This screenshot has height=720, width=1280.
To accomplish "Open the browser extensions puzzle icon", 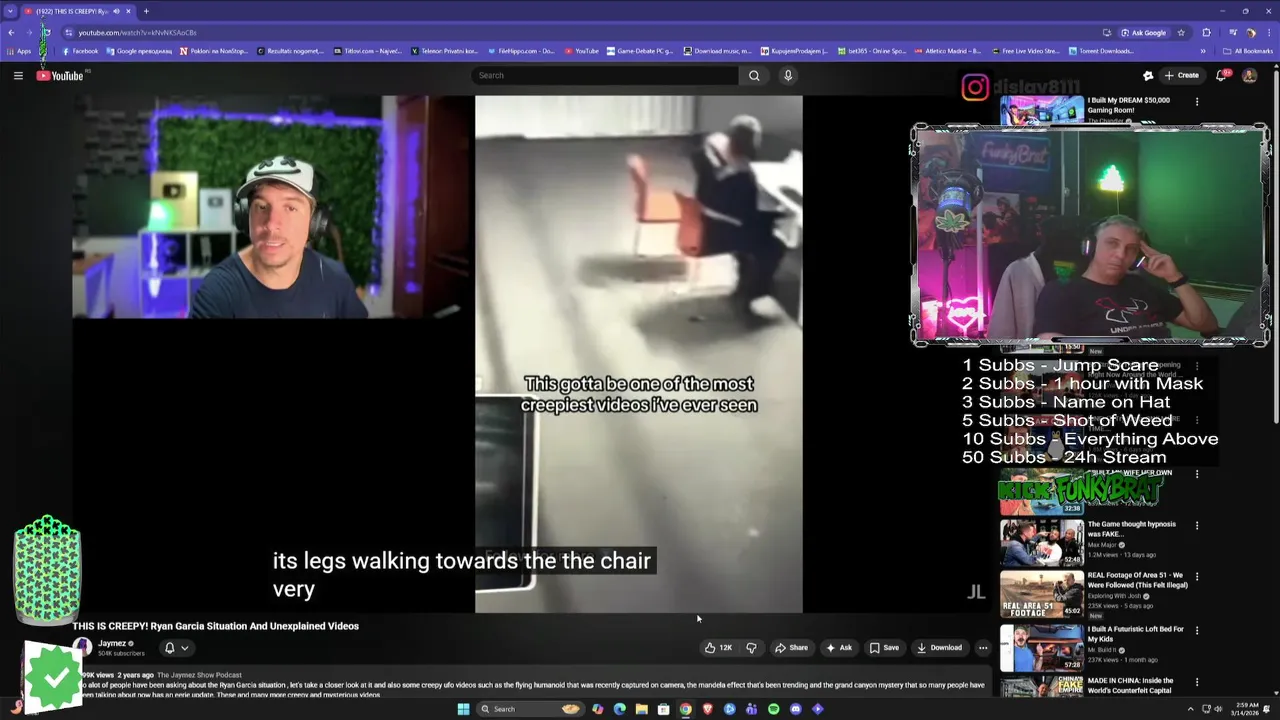I will (1206, 33).
